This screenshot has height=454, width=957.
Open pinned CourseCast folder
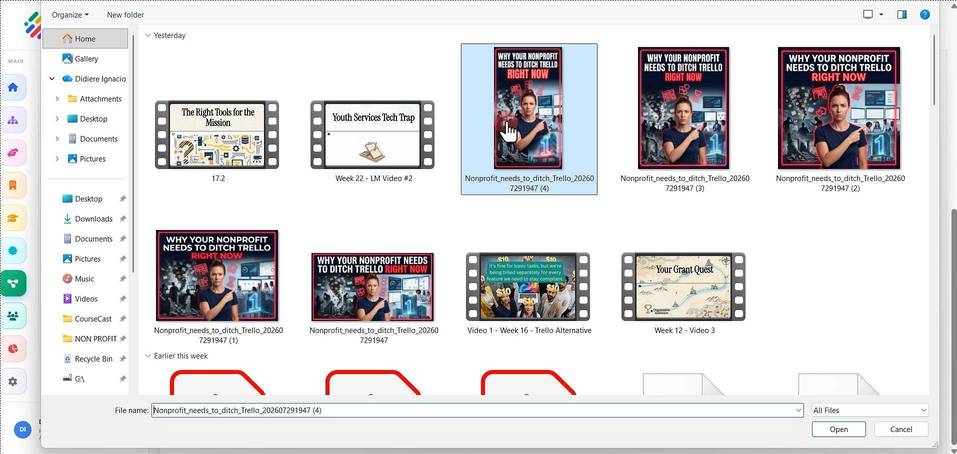click(91, 319)
